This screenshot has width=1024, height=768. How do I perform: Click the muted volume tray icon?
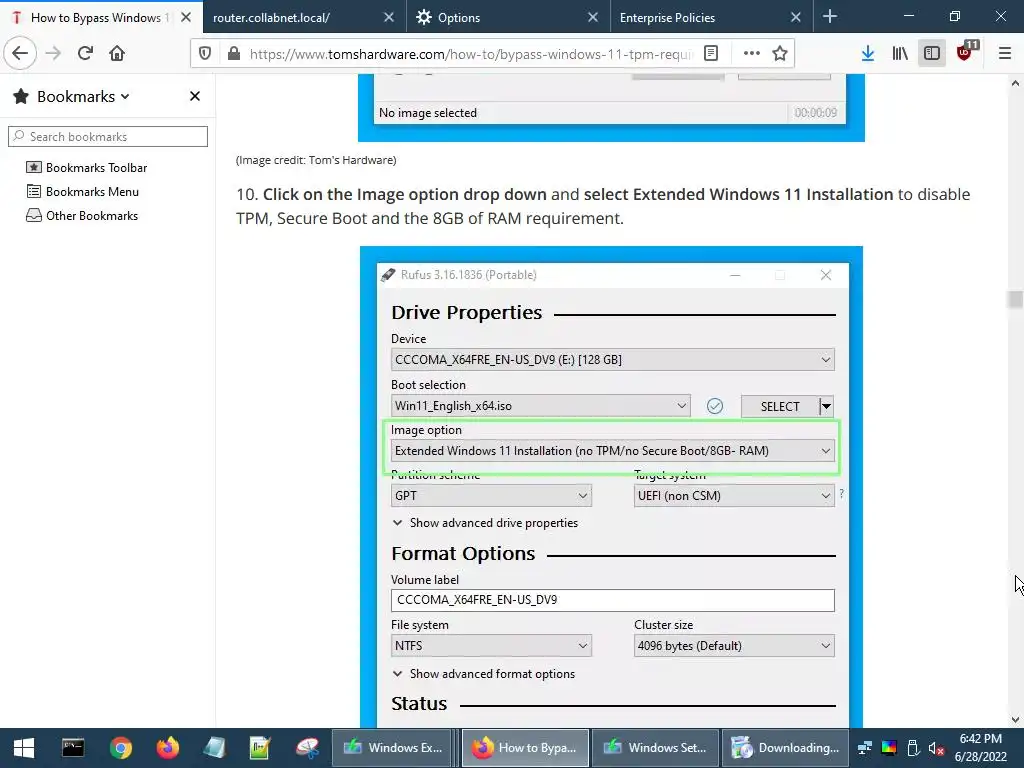tap(936, 748)
